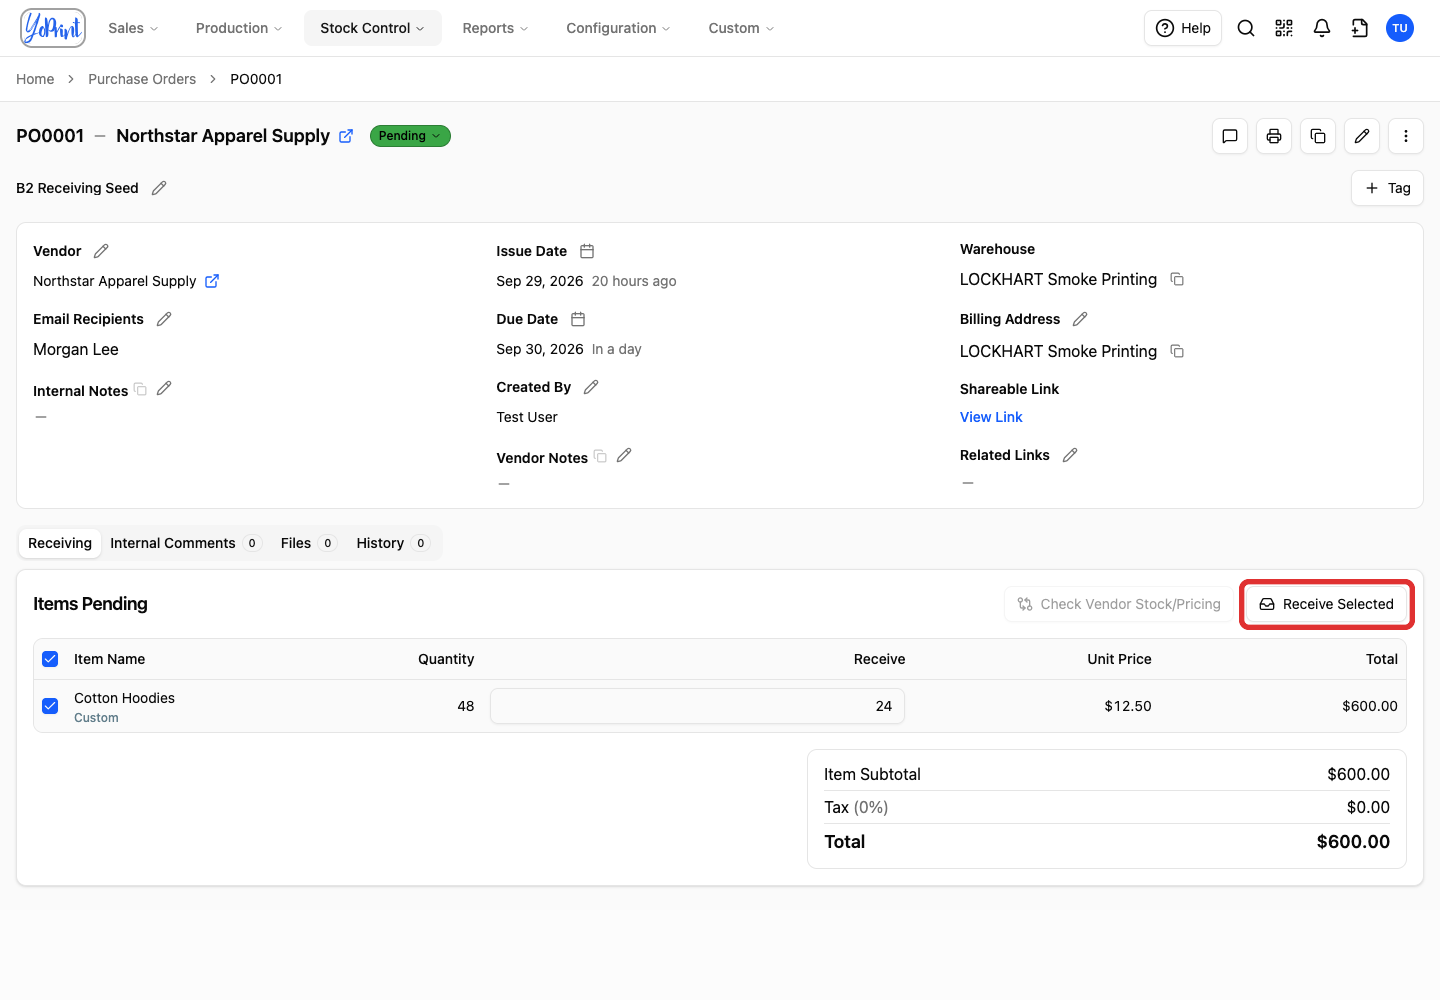Edit the purchase order with pencil button
The width and height of the screenshot is (1440, 1000).
pos(1362,136)
